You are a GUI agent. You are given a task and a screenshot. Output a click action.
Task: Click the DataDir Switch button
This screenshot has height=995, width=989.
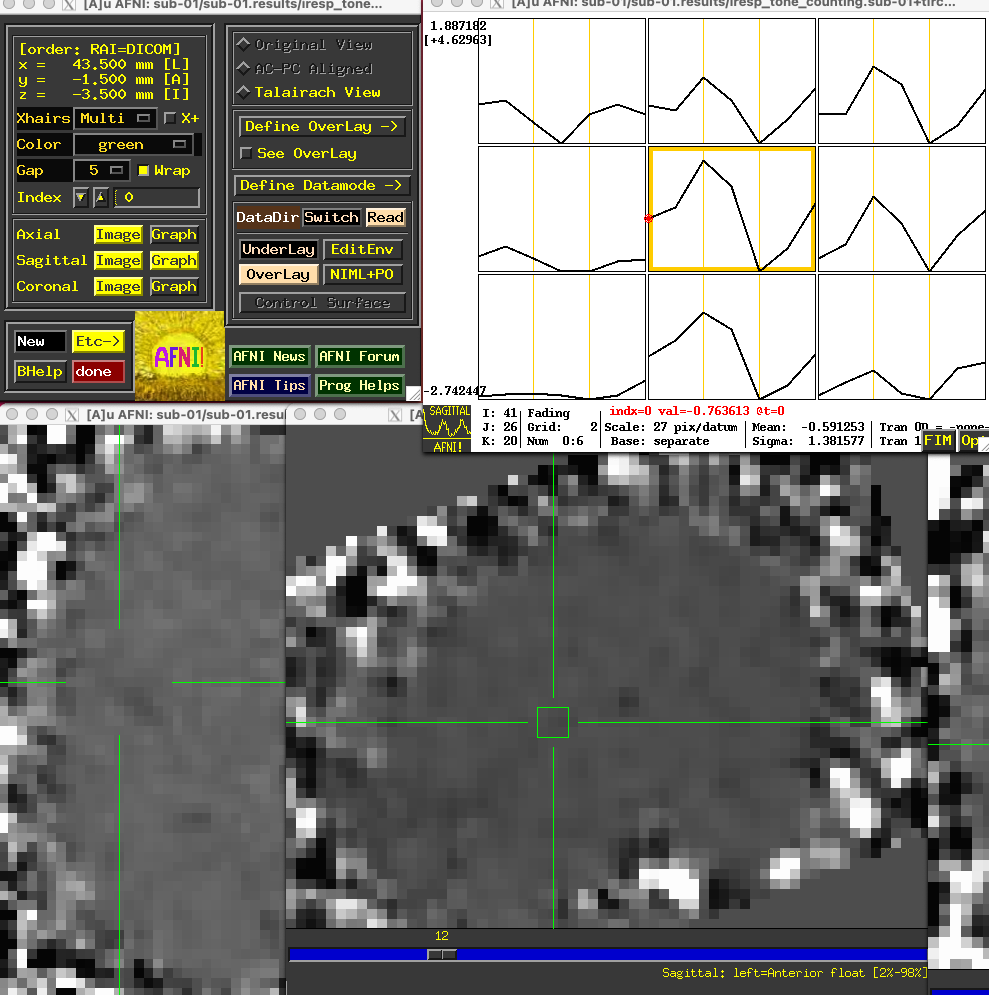(331, 218)
